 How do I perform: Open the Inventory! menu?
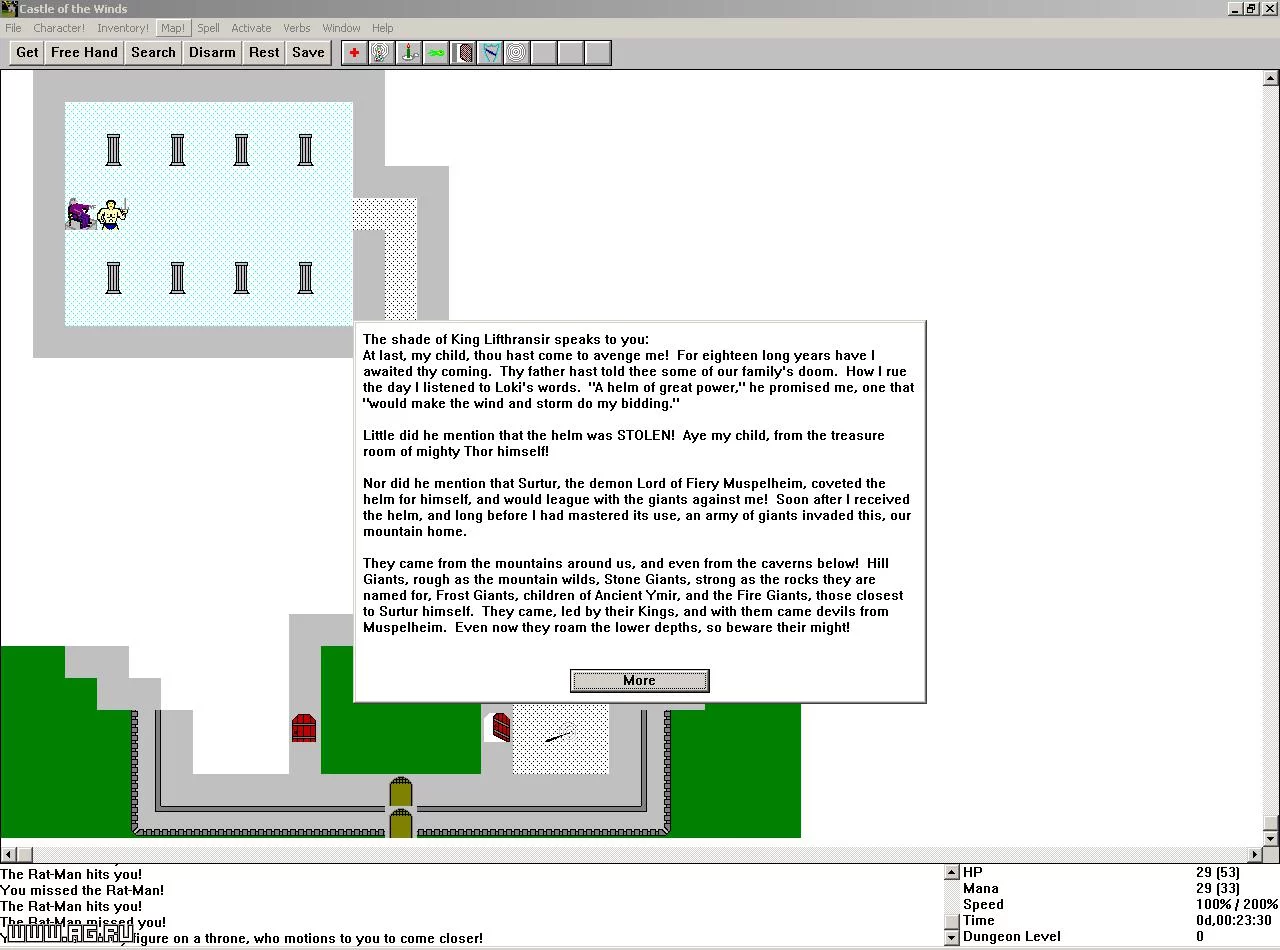pyautogui.click(x=123, y=28)
